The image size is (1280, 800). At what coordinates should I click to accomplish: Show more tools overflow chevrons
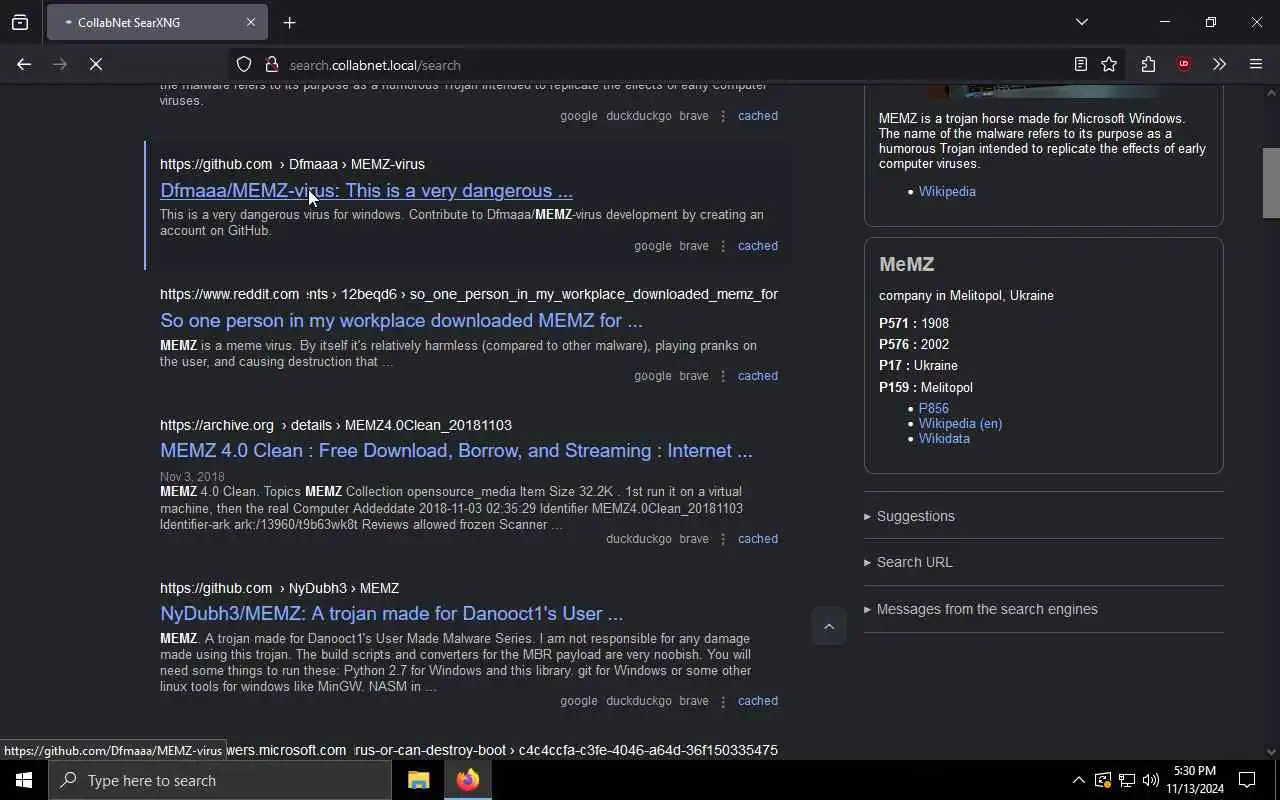[x=1219, y=64]
